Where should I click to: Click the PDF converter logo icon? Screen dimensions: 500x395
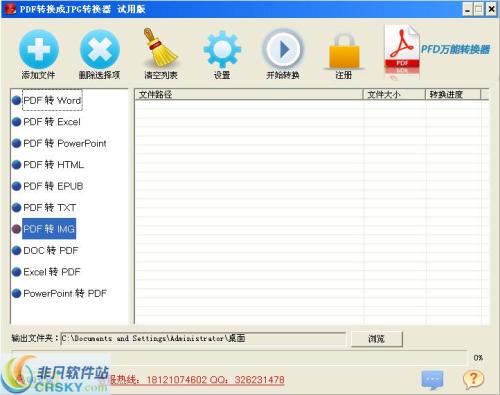pyautogui.click(x=401, y=51)
